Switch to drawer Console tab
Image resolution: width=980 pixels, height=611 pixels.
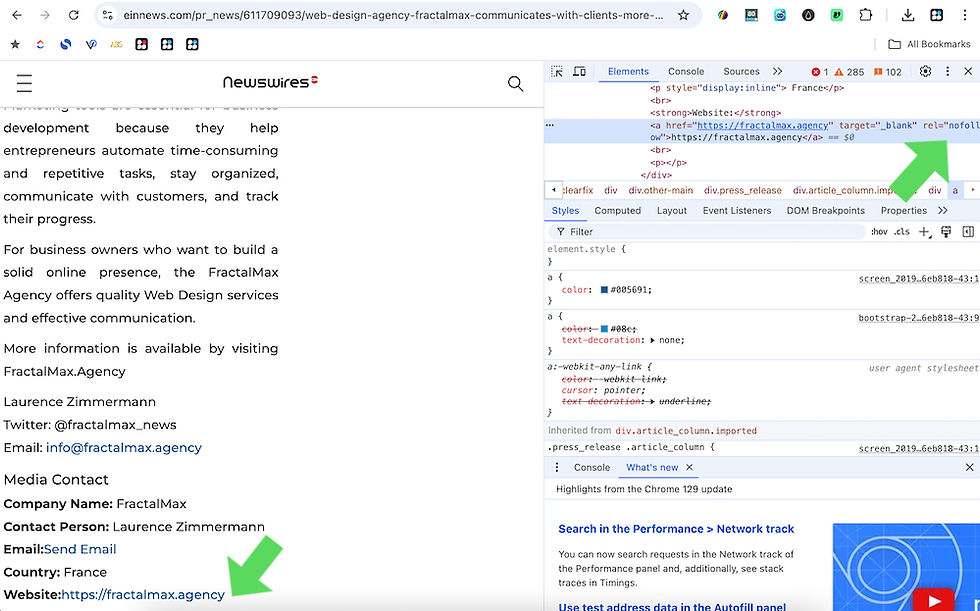[x=592, y=467]
